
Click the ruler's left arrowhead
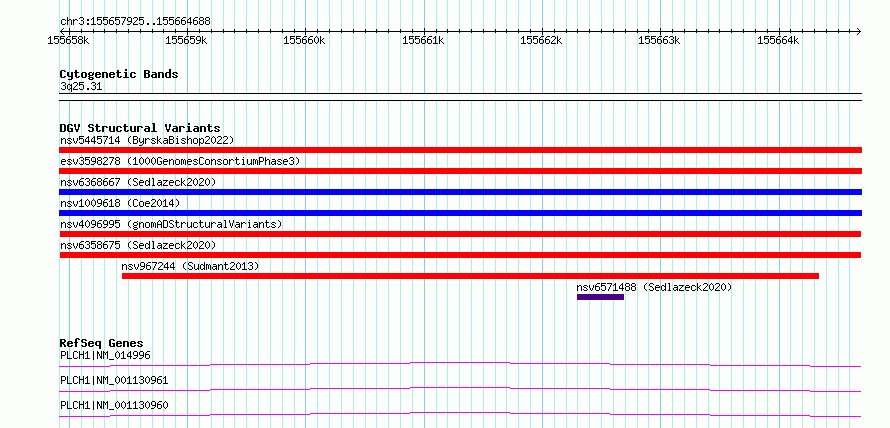pos(62,31)
